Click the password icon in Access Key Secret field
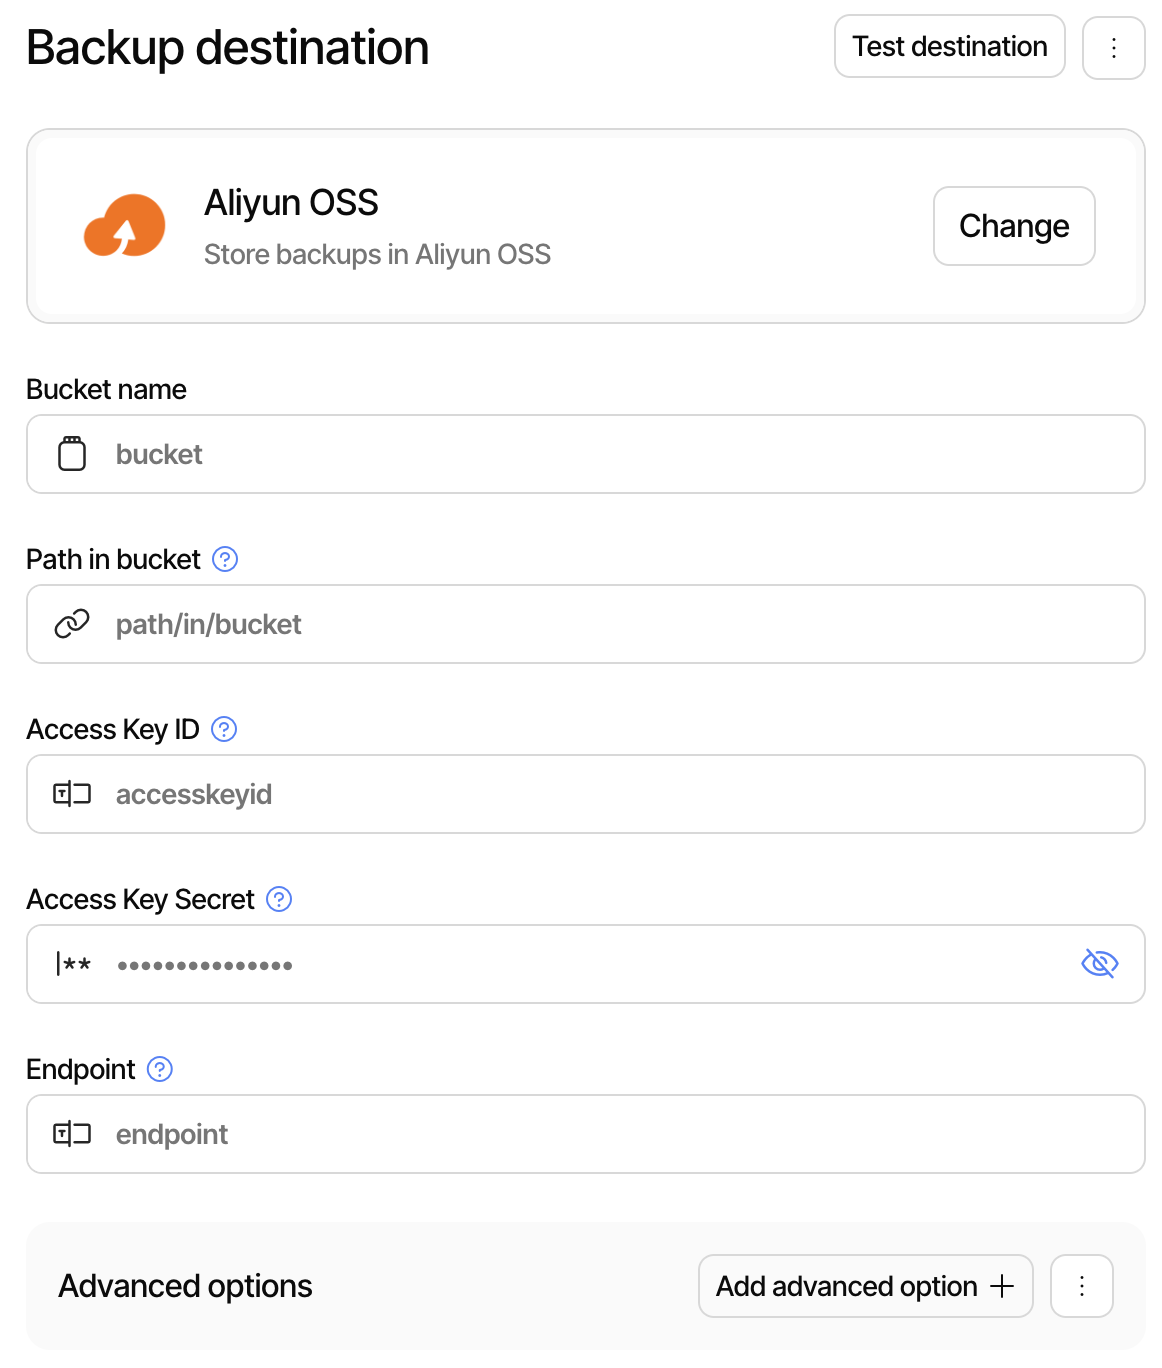The image size is (1162, 1368). tap(73, 963)
